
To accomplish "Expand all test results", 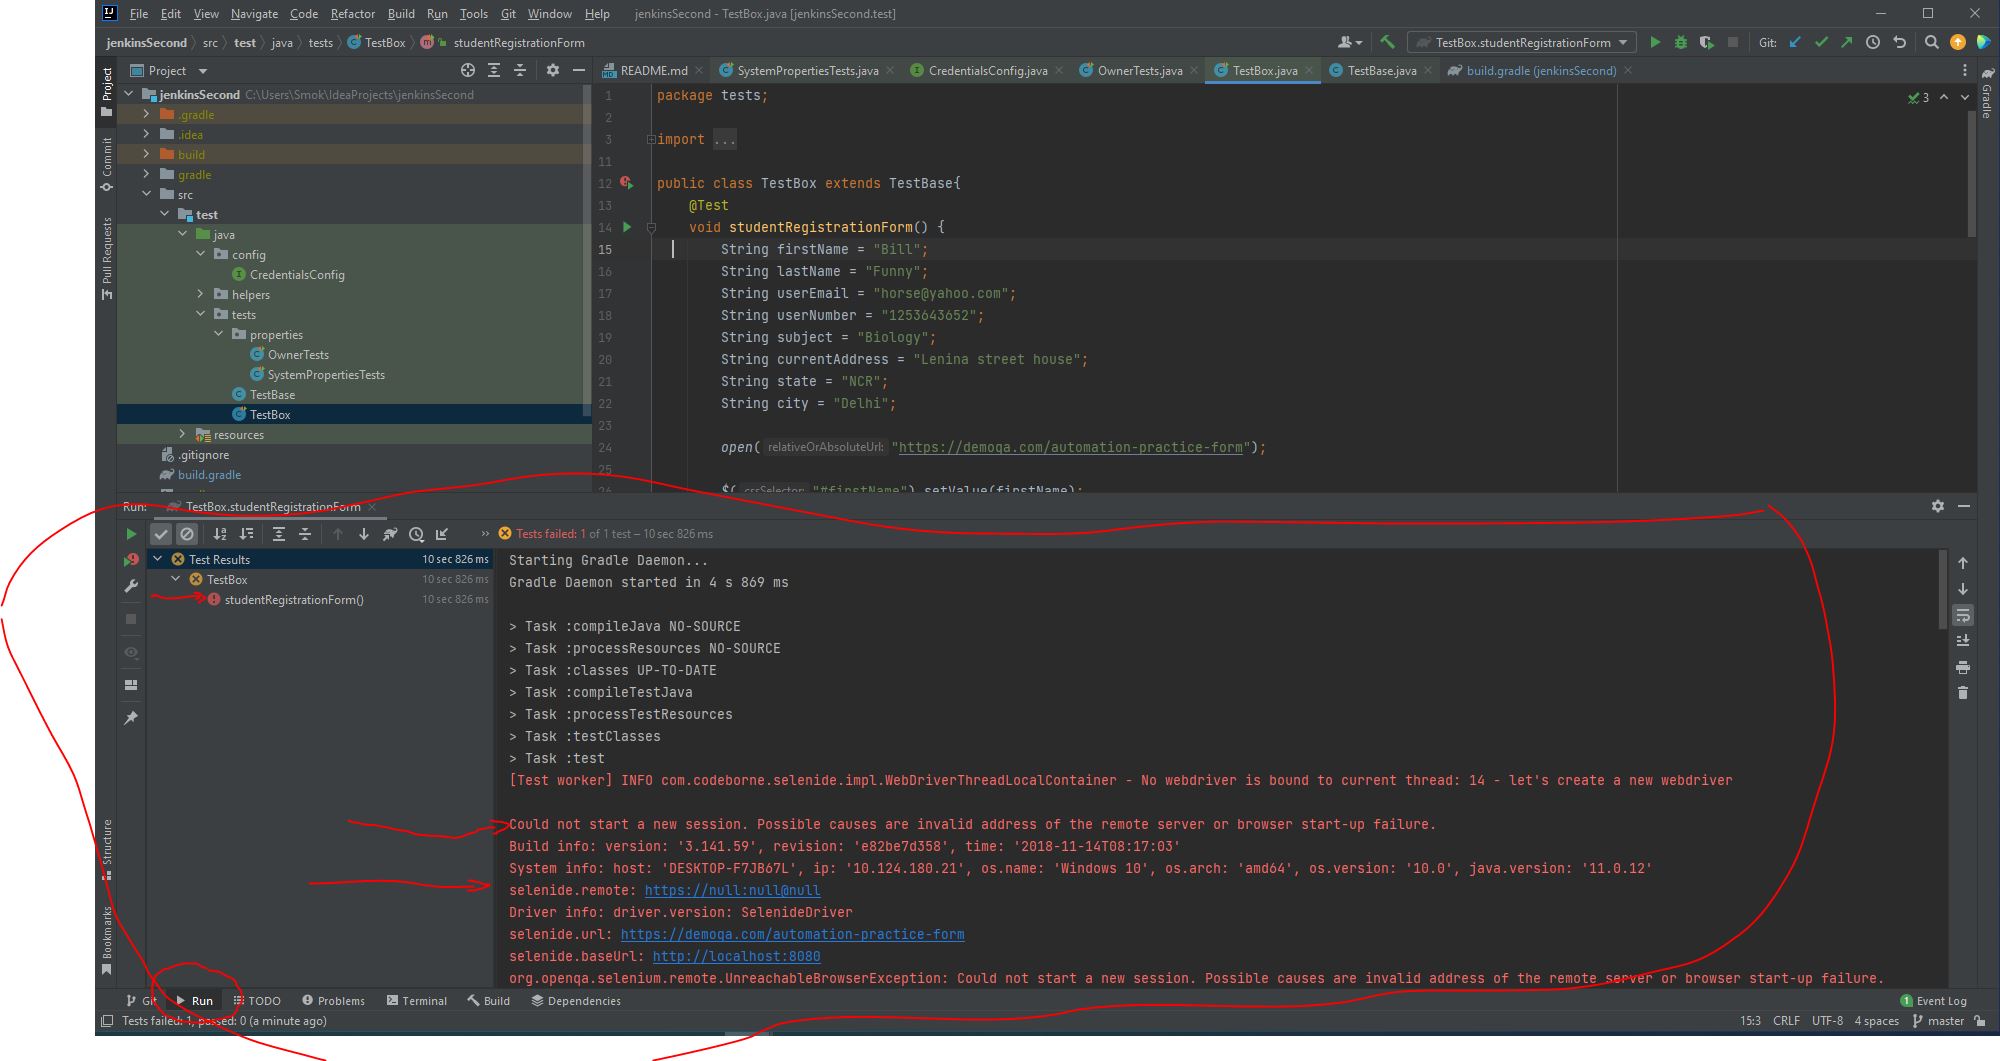I will [x=279, y=534].
